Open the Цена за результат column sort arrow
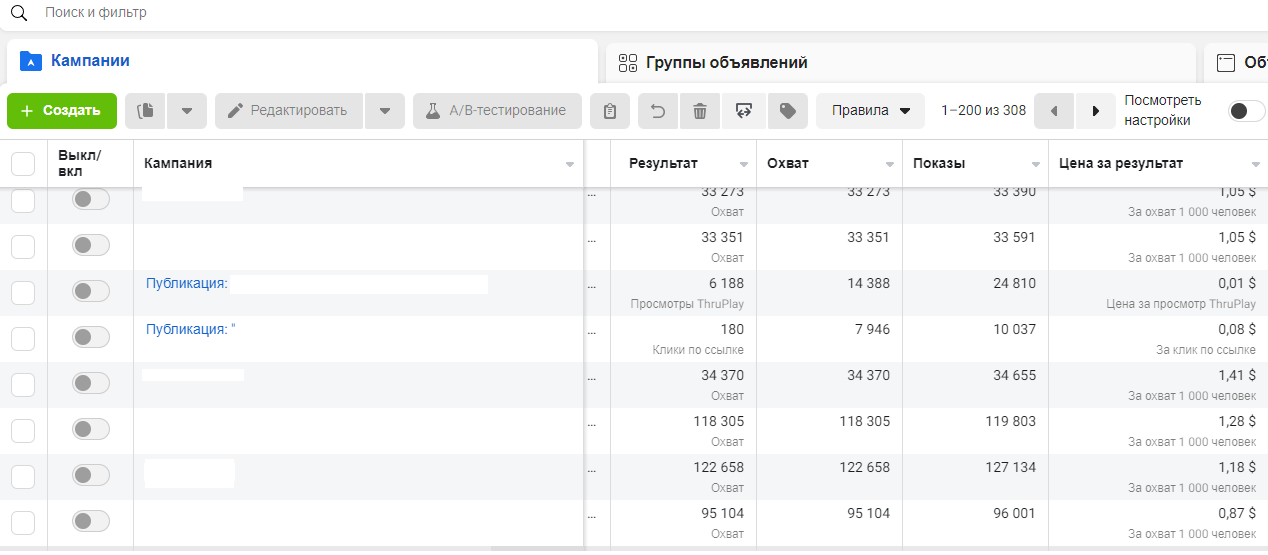The height and width of the screenshot is (555, 1268). tap(1256, 164)
